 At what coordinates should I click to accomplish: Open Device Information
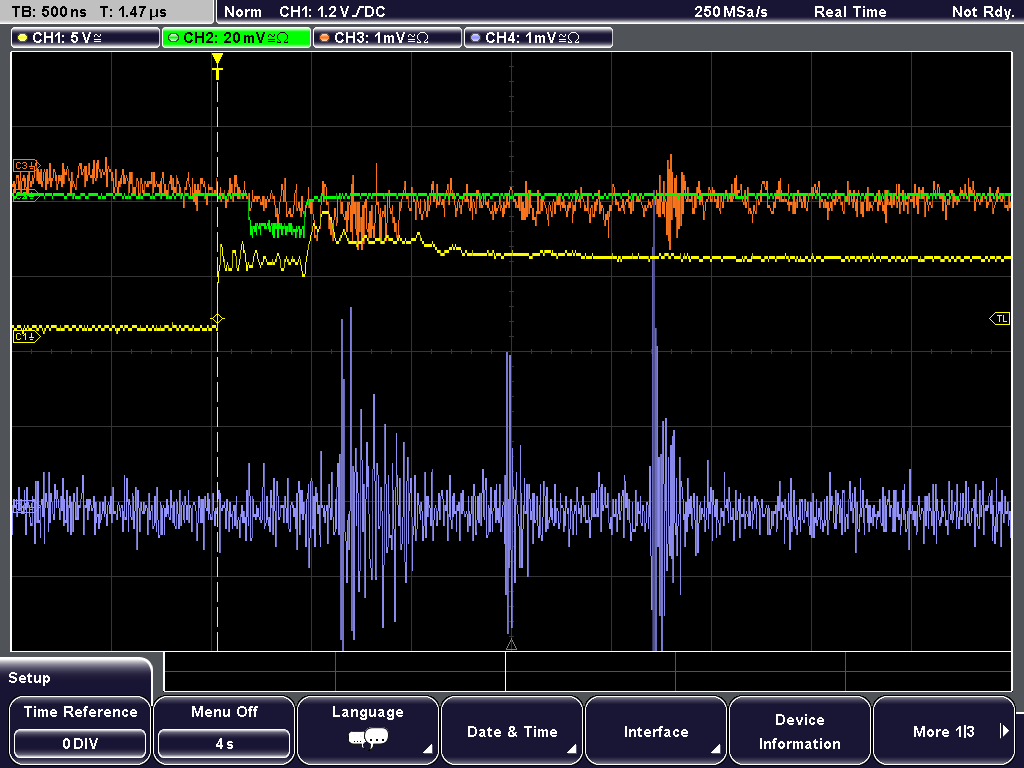tap(799, 730)
